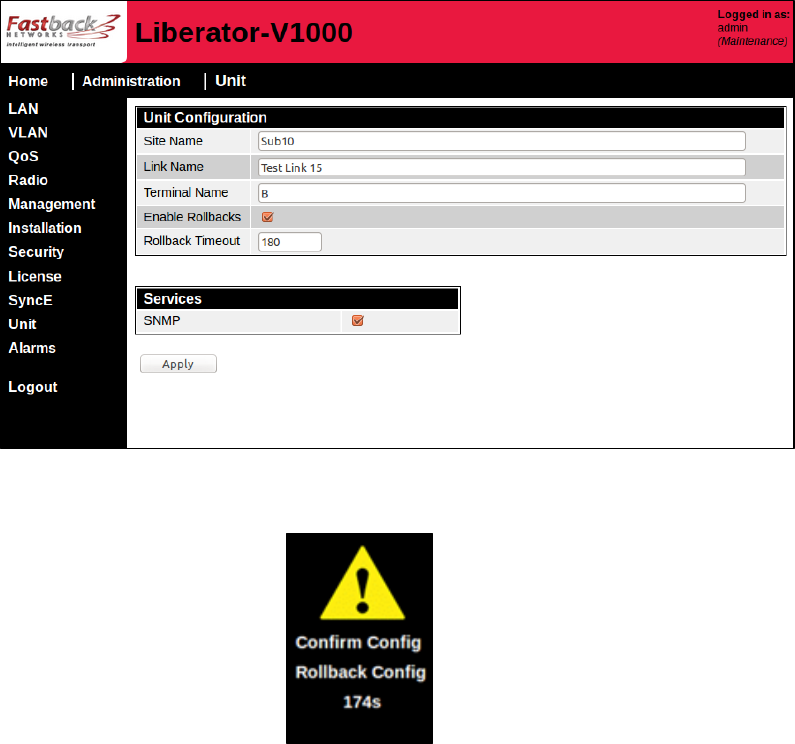
Task: Click the Enable Rollbacks label
Action: 192,217
